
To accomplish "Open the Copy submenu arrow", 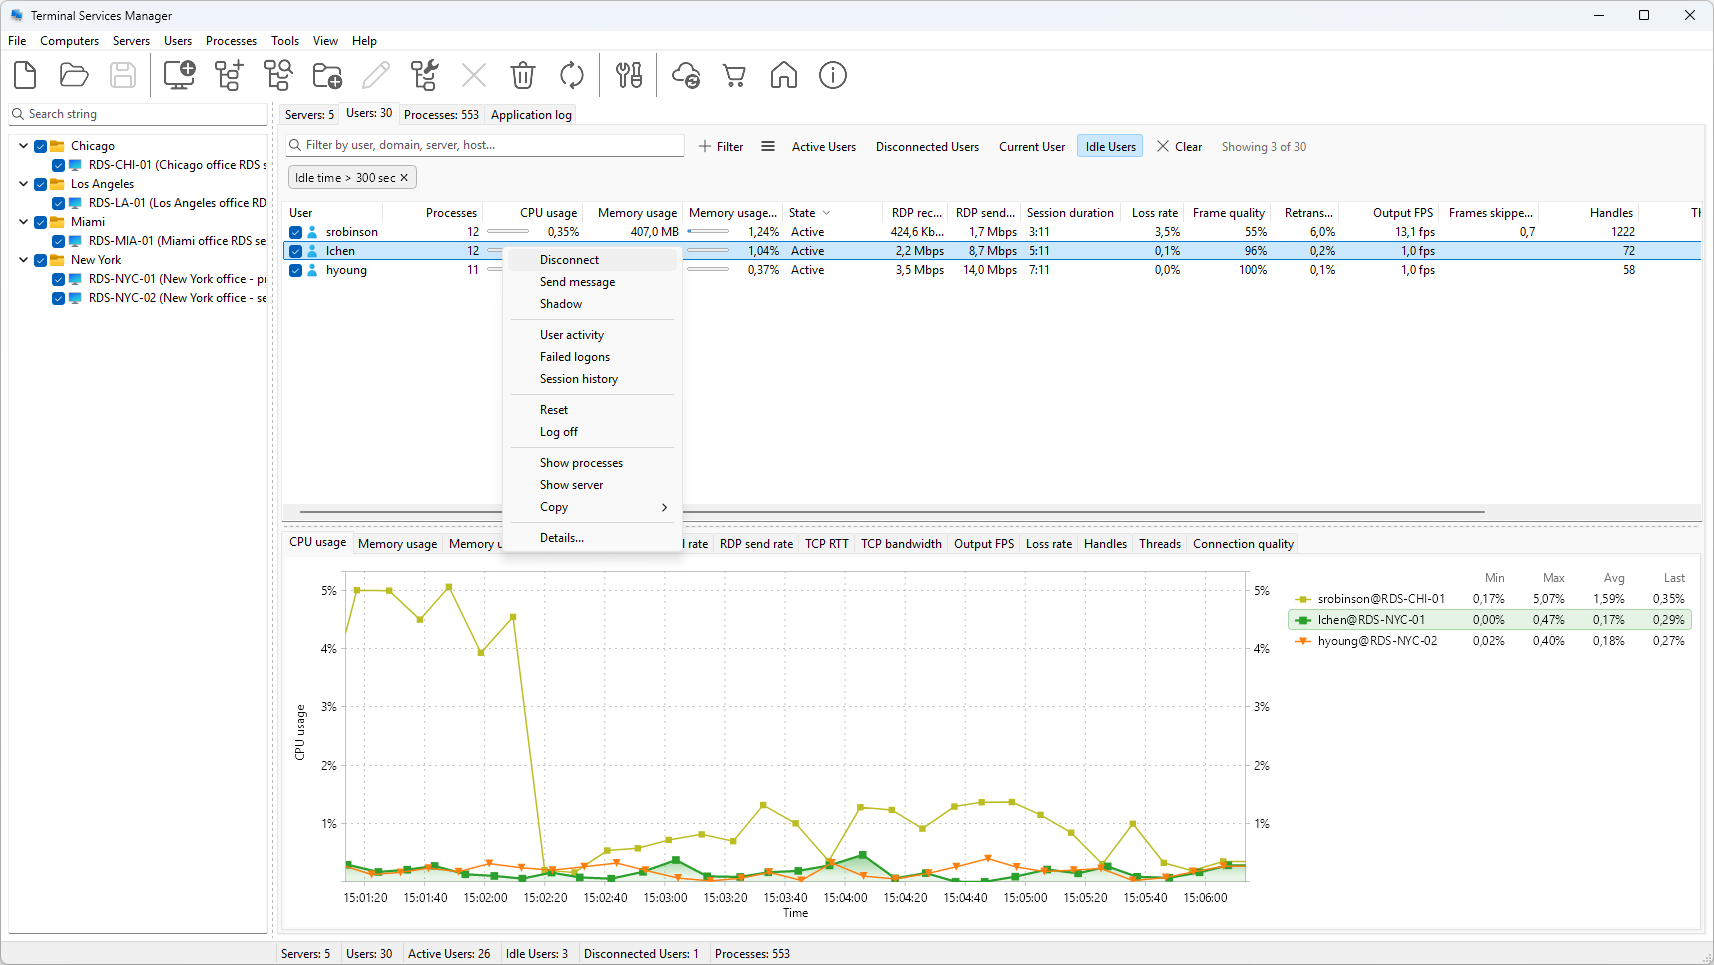I will 664,507.
